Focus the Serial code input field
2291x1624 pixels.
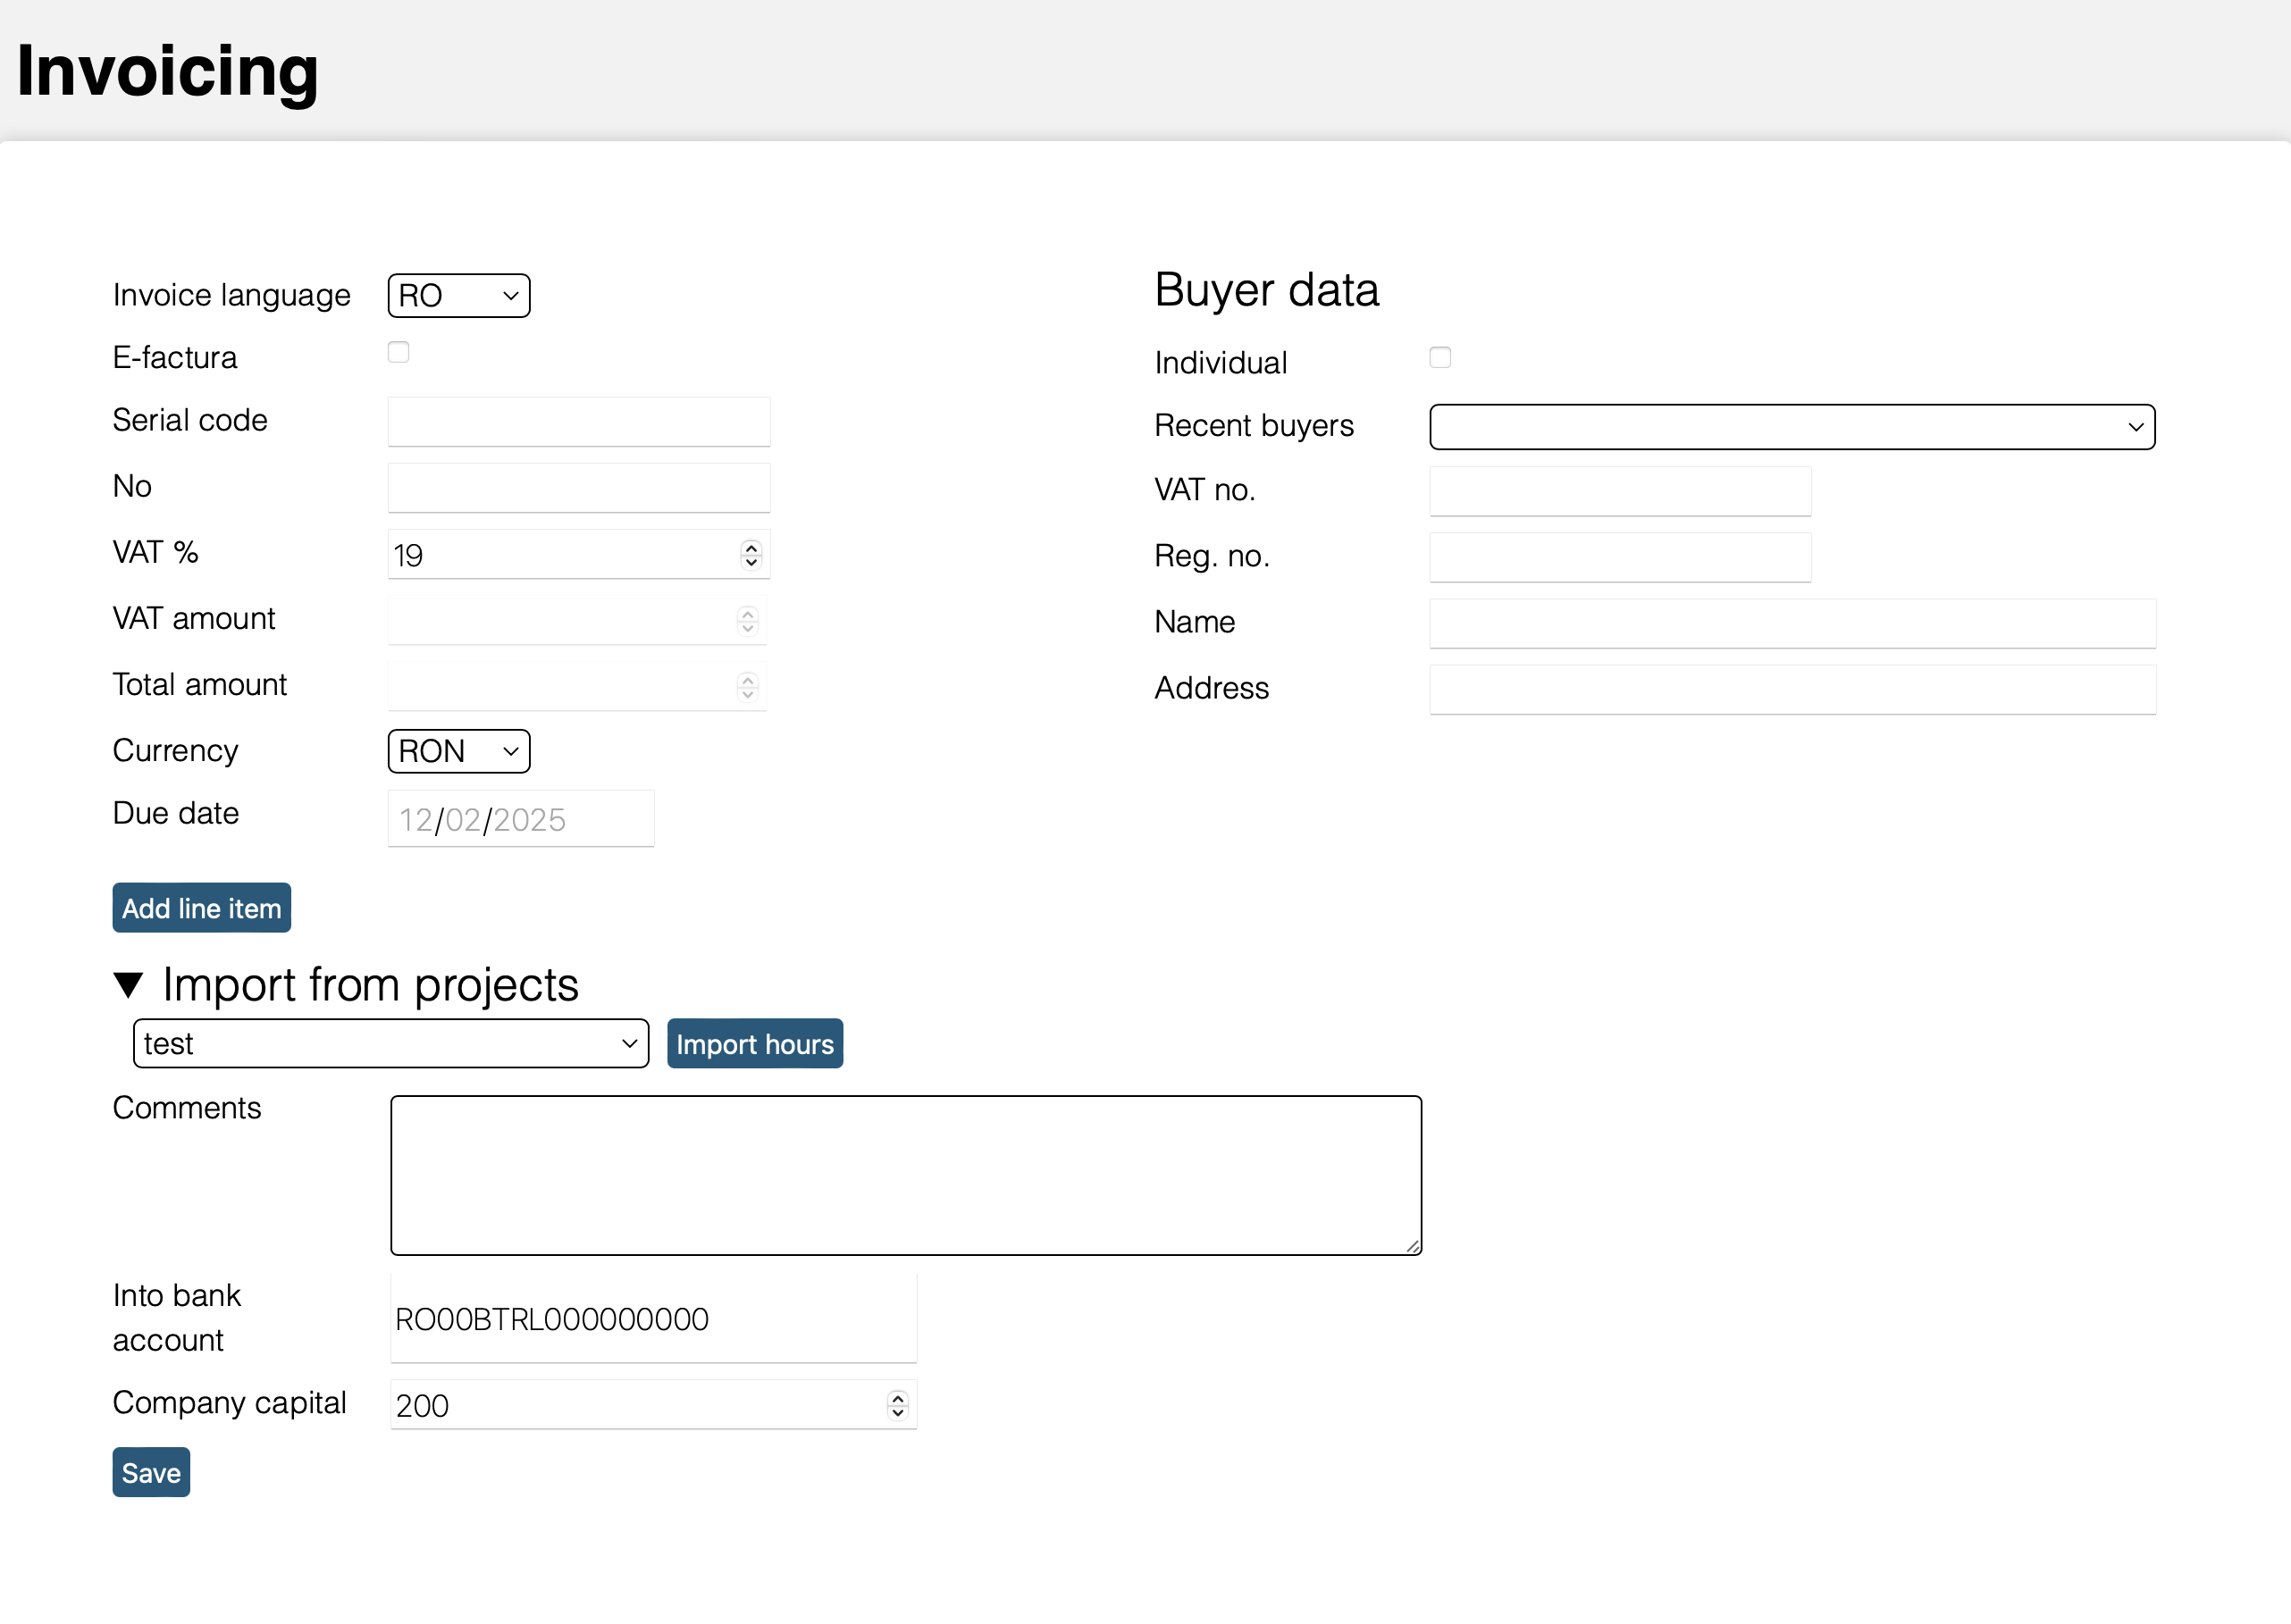click(x=579, y=421)
